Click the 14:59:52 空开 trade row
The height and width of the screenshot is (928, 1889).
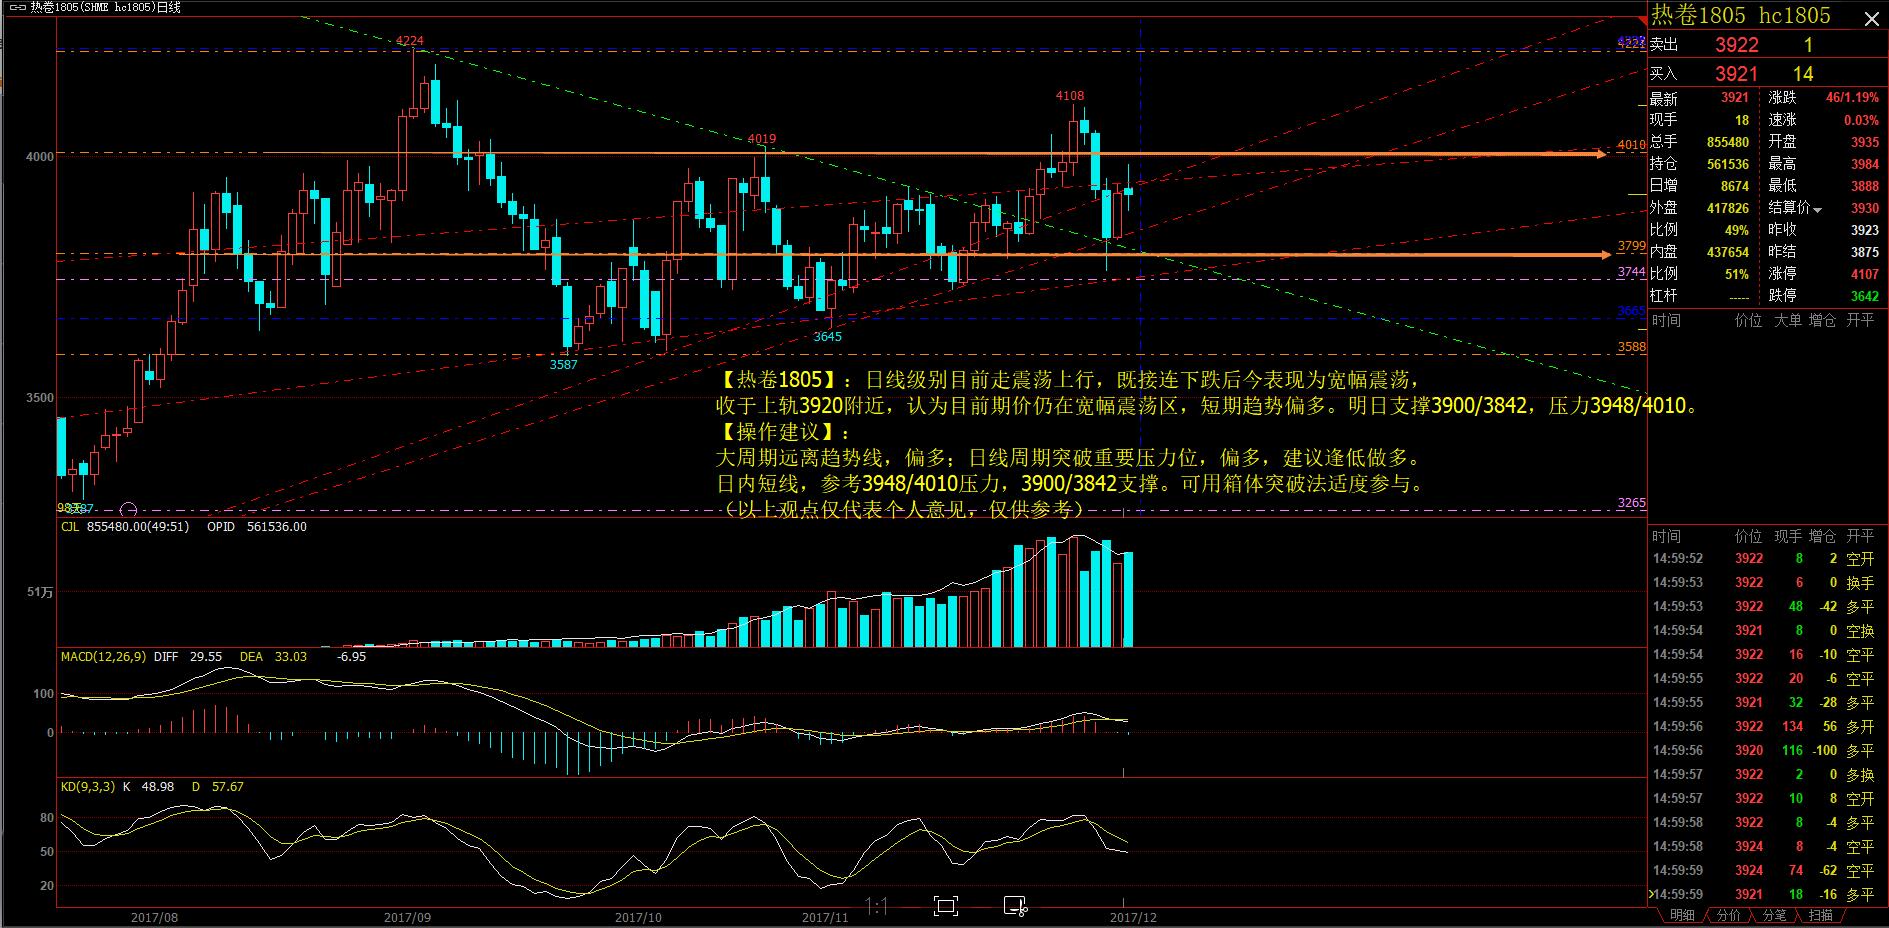click(1768, 559)
